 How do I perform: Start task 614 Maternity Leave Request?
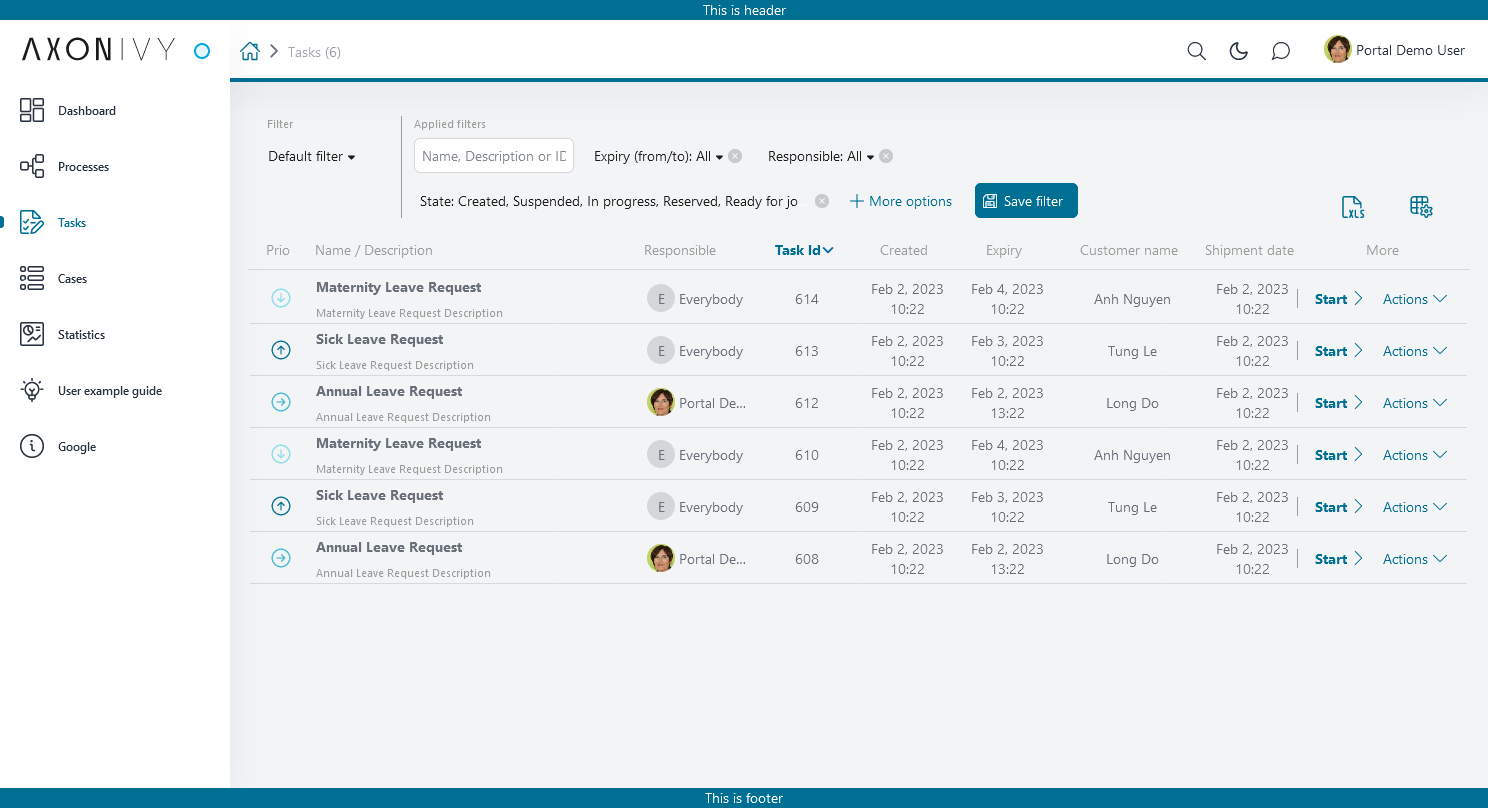pyautogui.click(x=1338, y=299)
